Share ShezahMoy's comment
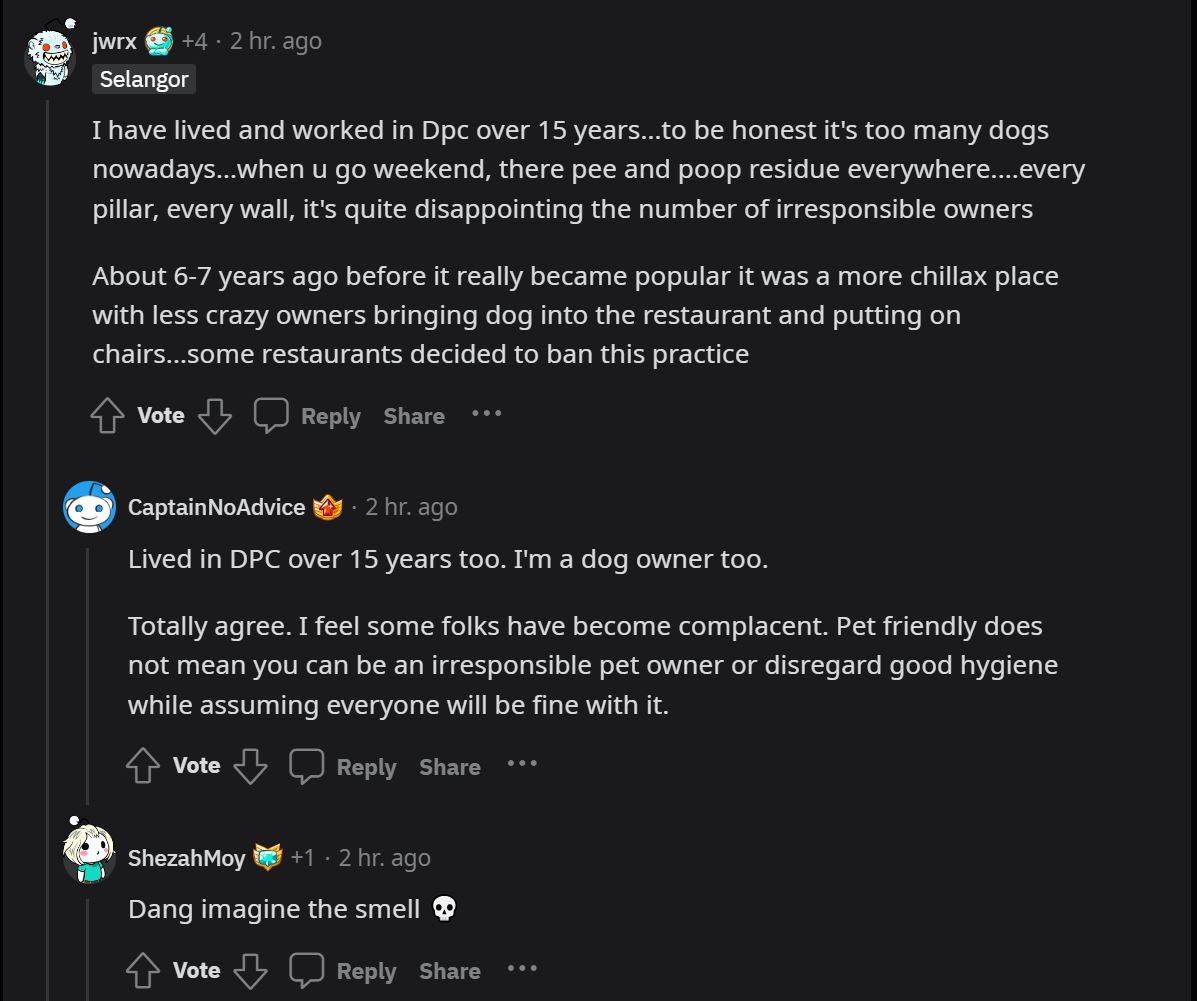This screenshot has width=1197, height=1001. (450, 971)
